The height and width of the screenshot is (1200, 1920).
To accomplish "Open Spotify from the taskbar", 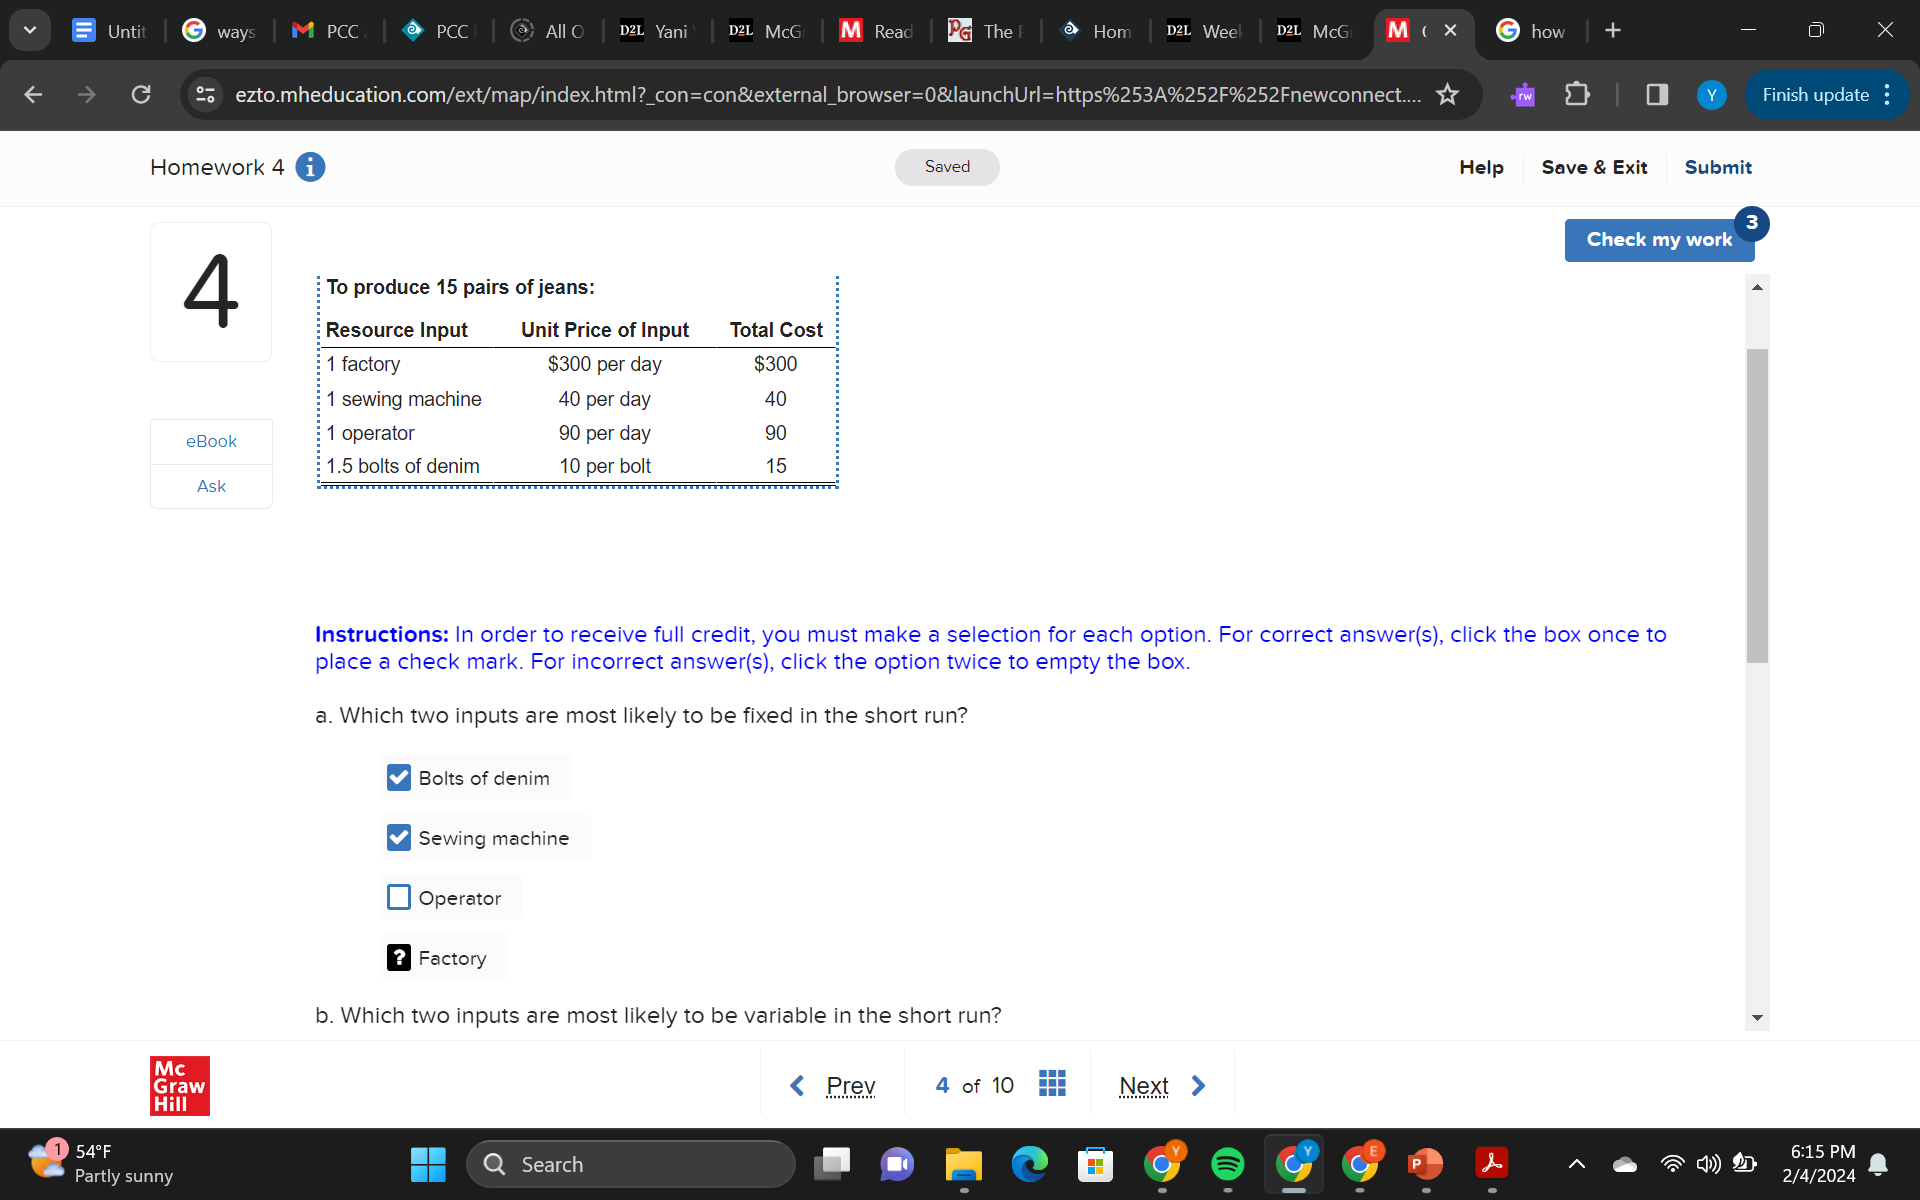I will (1228, 1164).
